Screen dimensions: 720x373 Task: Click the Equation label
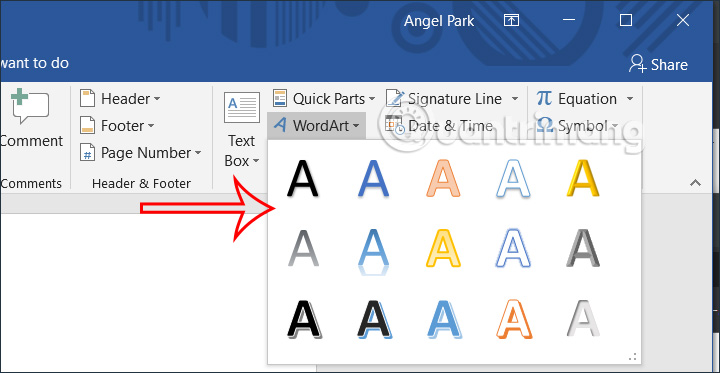pos(587,99)
